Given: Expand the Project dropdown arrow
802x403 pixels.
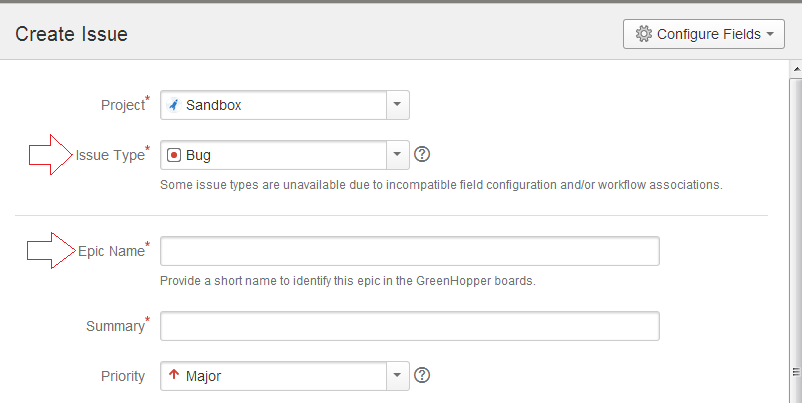Looking at the screenshot, I should coord(397,105).
